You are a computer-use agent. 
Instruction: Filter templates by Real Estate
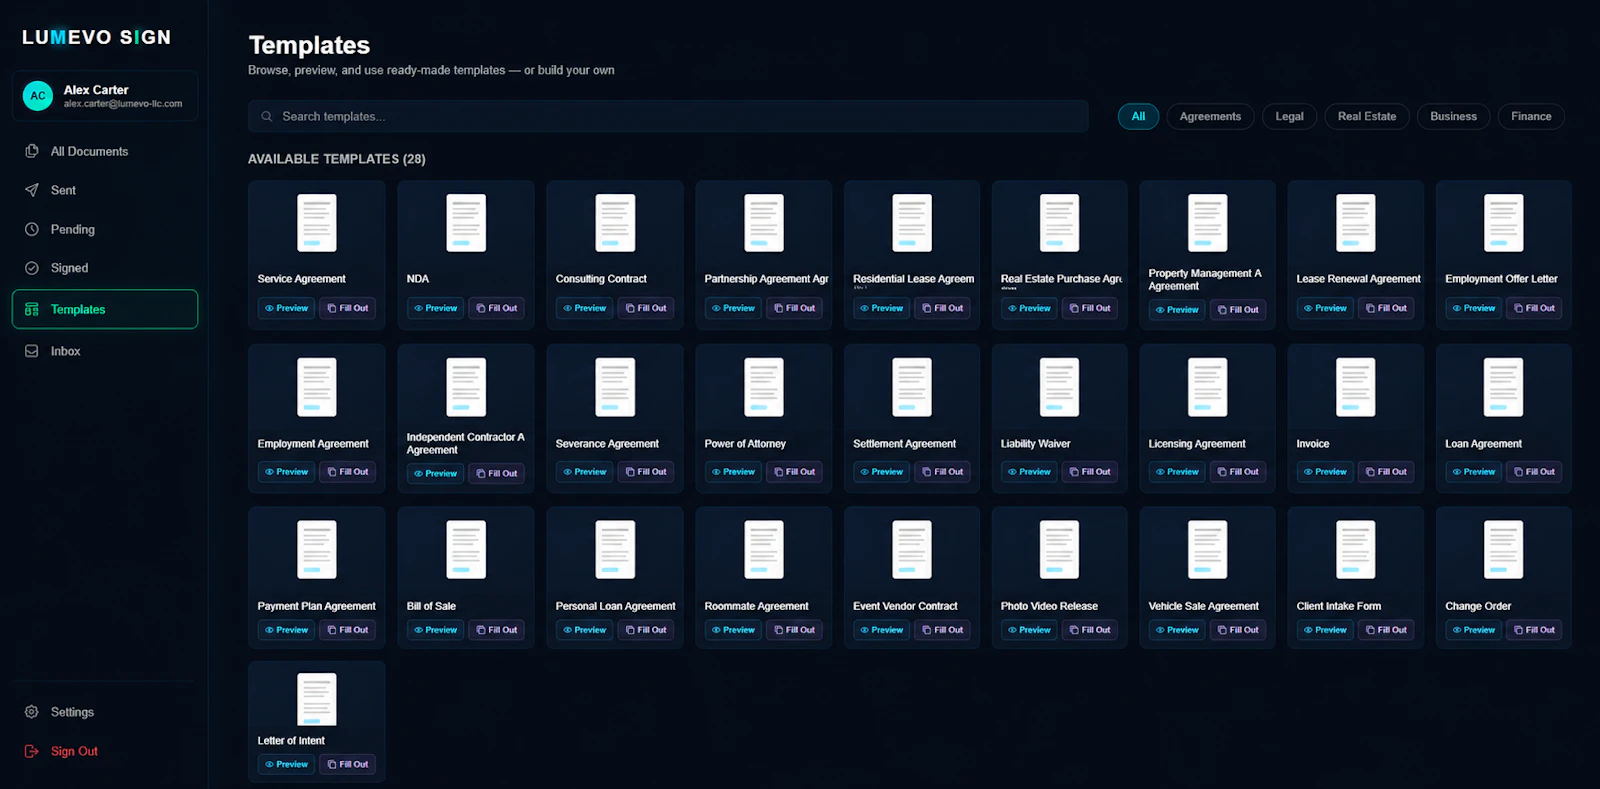pos(1367,116)
